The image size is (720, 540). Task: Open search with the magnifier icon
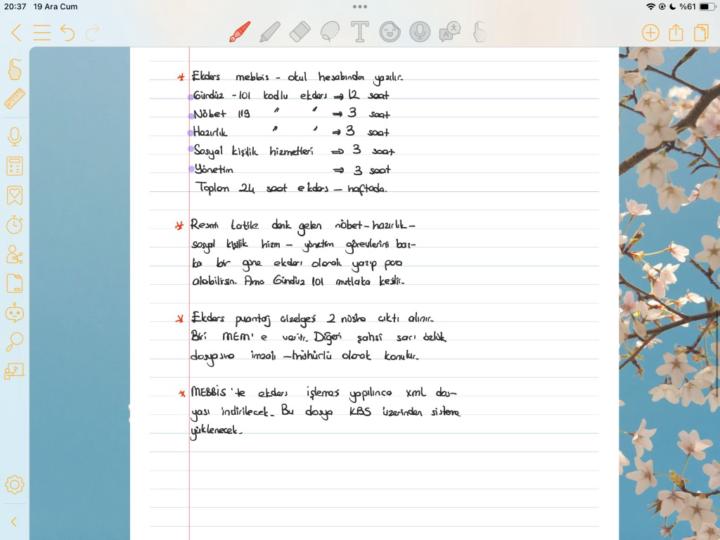point(15,342)
